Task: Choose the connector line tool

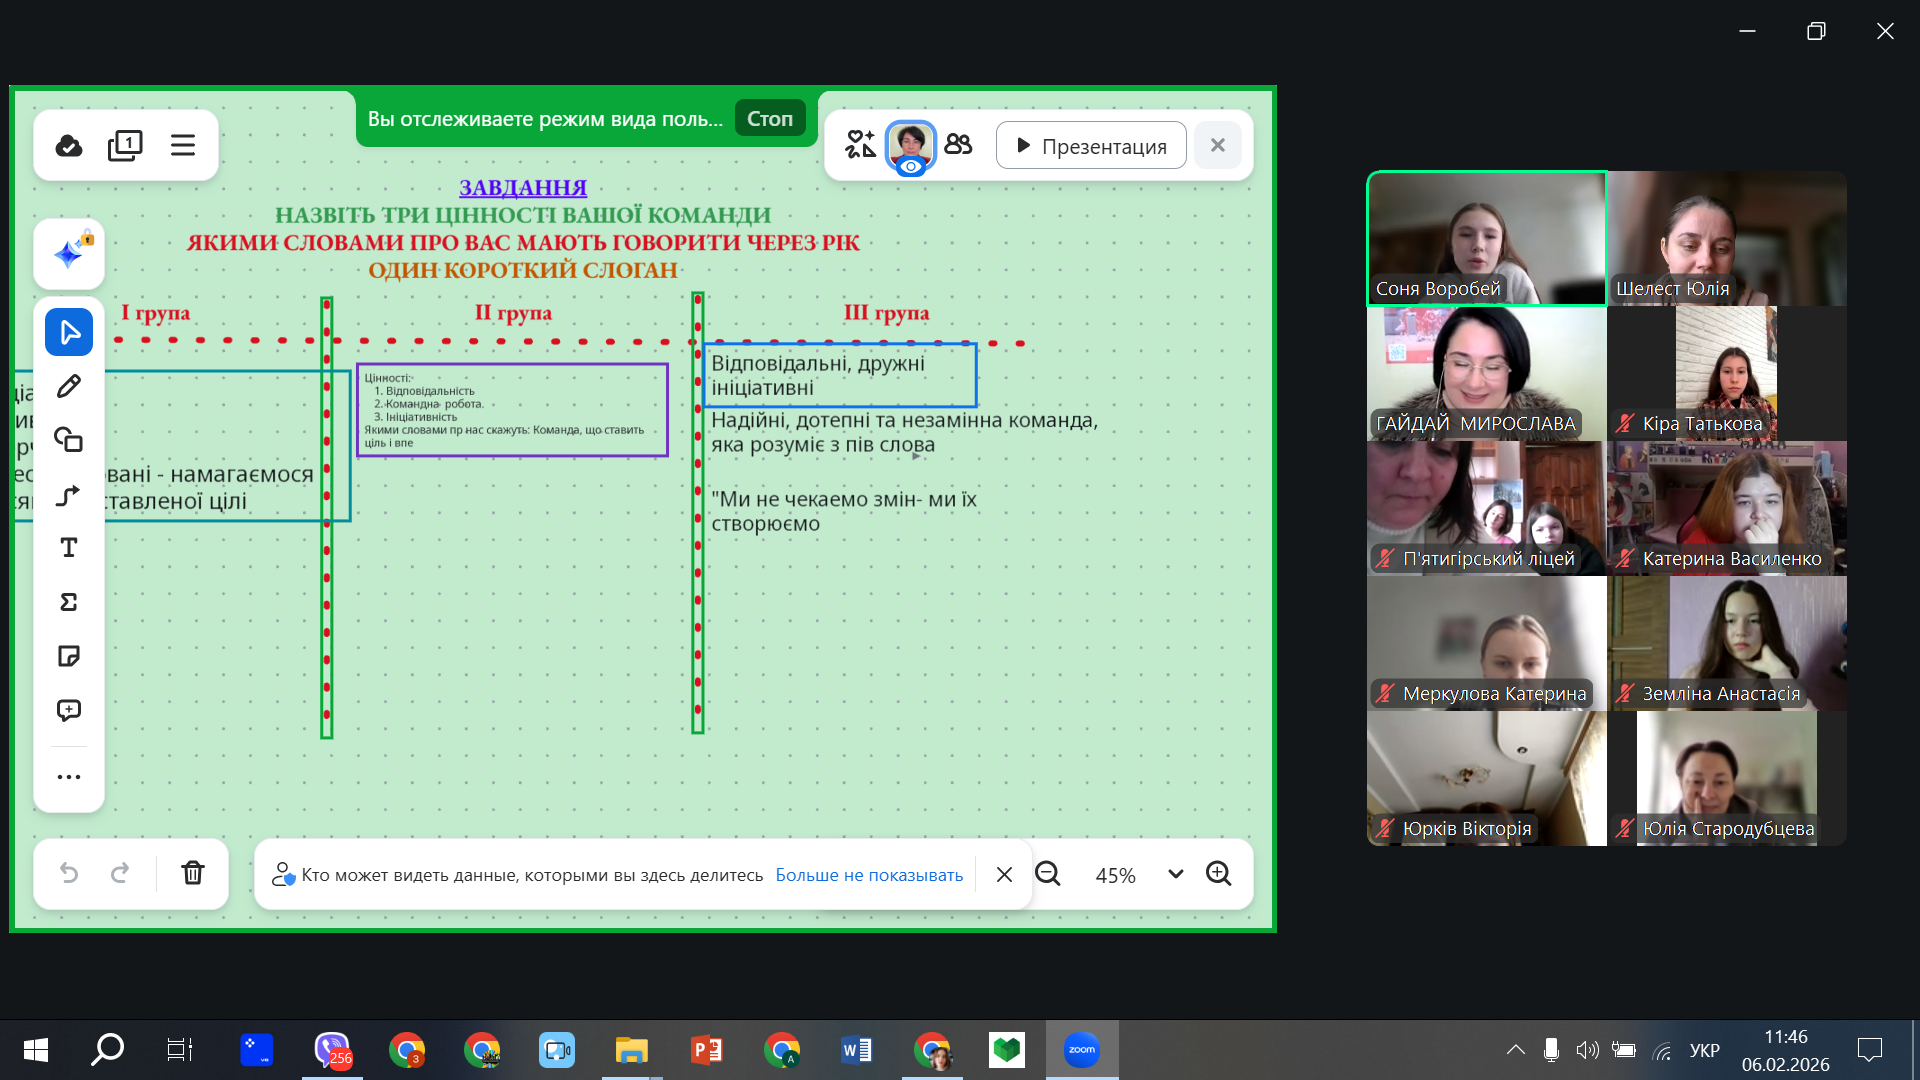Action: [x=69, y=495]
